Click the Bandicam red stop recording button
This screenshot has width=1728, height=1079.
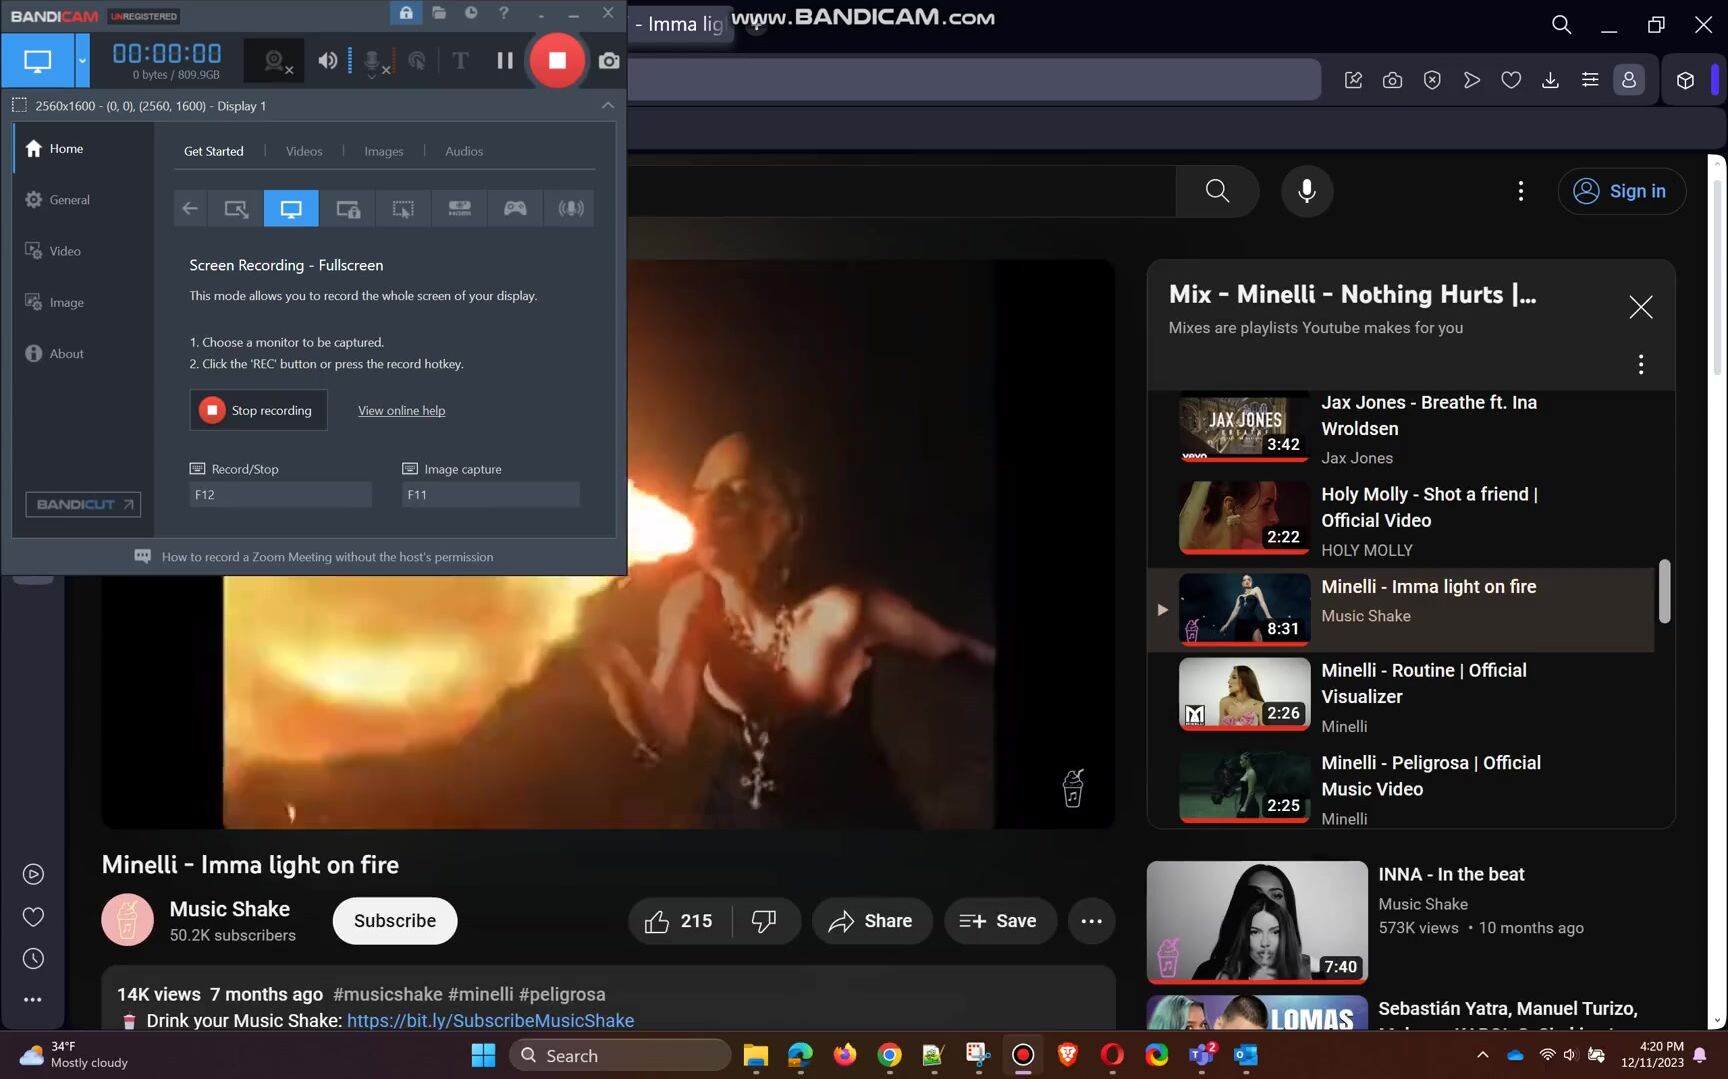(557, 61)
